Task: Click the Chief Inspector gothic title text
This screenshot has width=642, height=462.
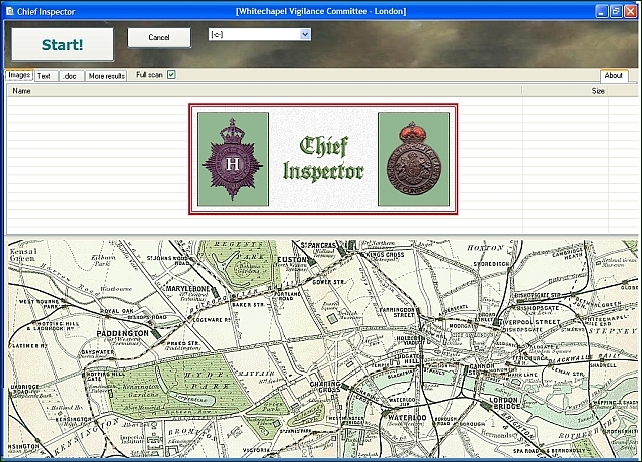Action: point(323,159)
